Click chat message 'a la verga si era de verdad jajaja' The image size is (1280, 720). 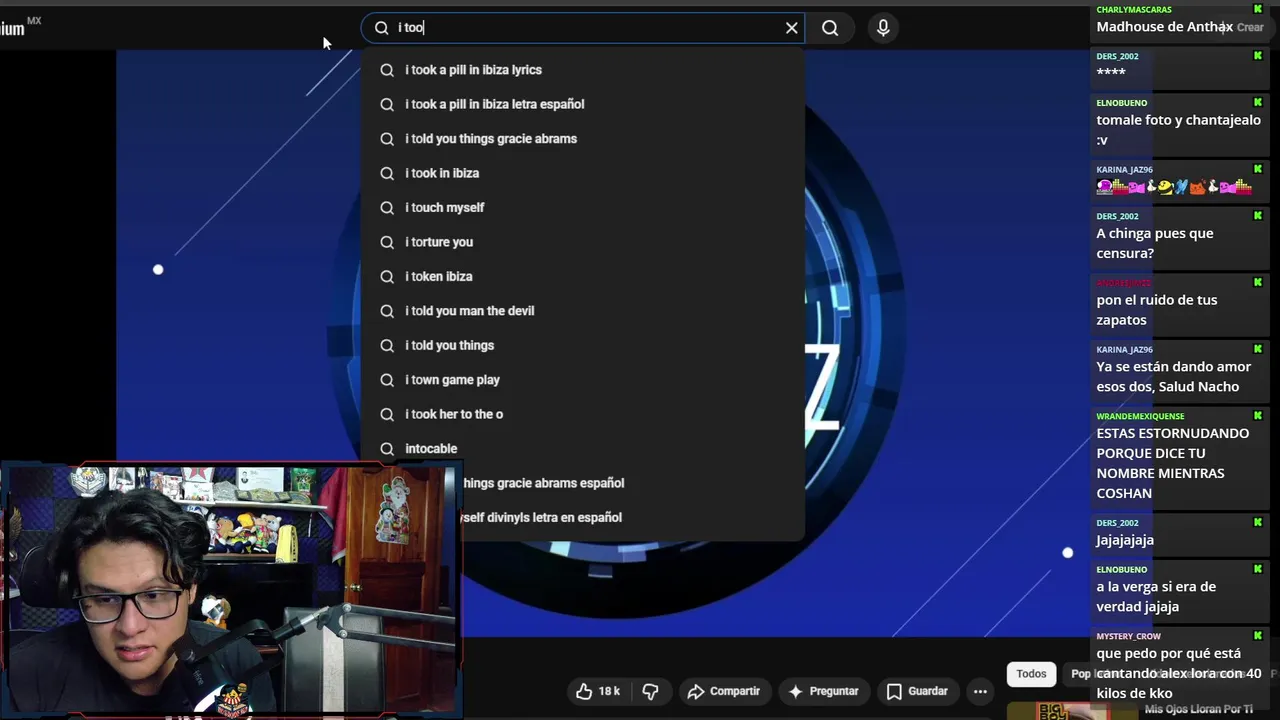(1156, 597)
